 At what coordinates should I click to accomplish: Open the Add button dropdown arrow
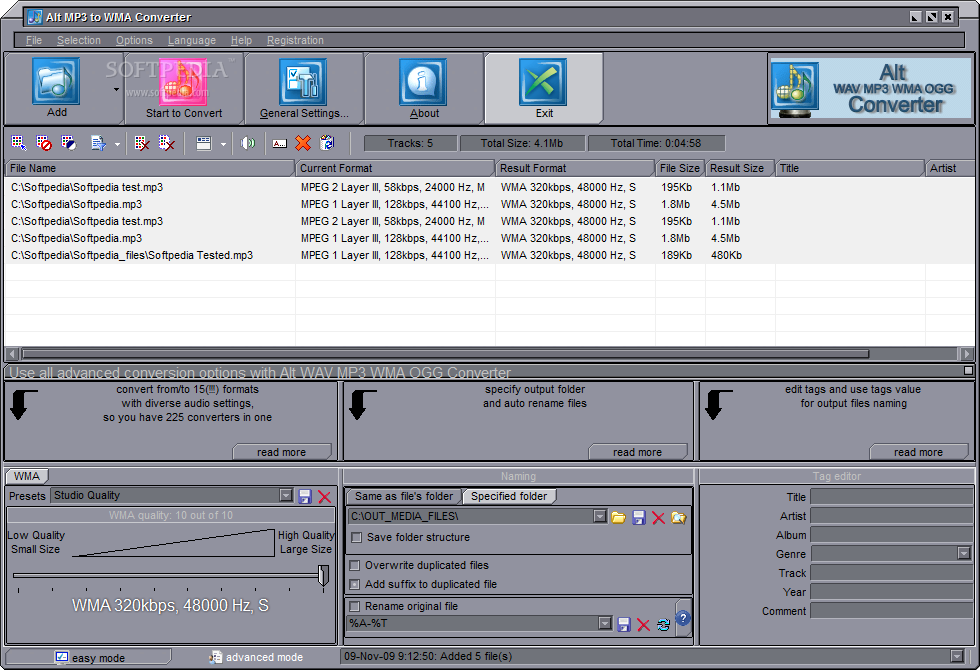pyautogui.click(x=116, y=90)
